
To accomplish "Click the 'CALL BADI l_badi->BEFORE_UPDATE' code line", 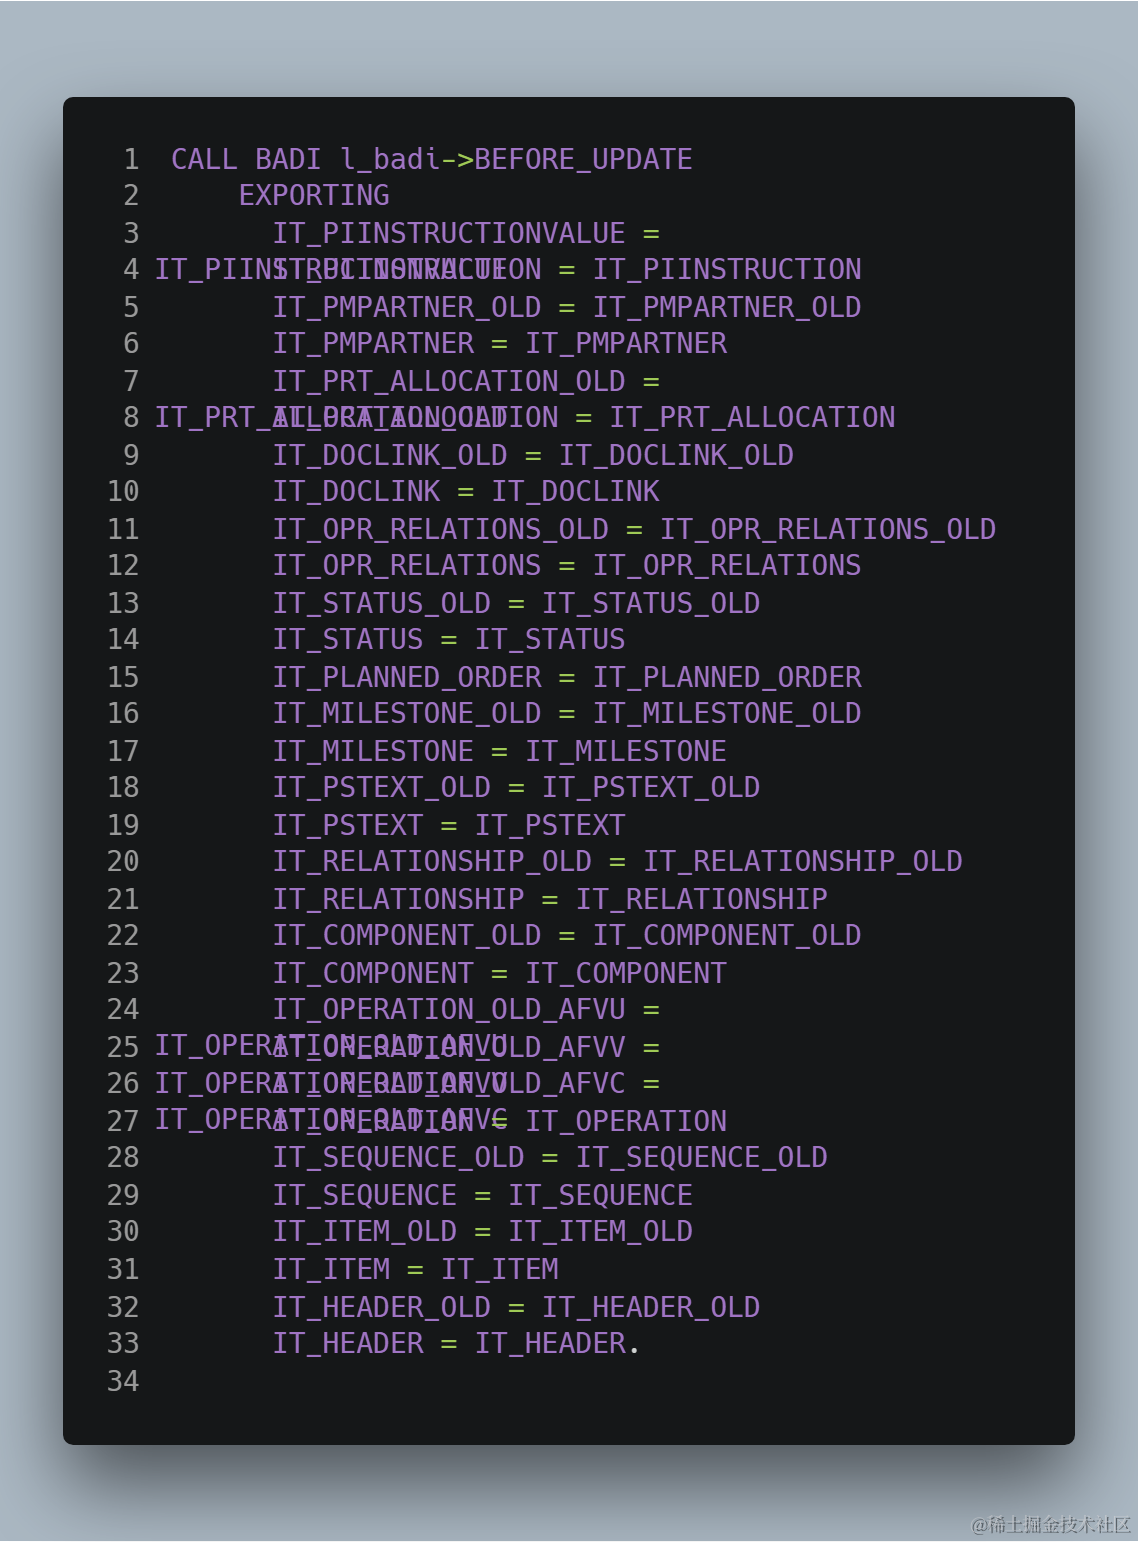I will click(431, 159).
